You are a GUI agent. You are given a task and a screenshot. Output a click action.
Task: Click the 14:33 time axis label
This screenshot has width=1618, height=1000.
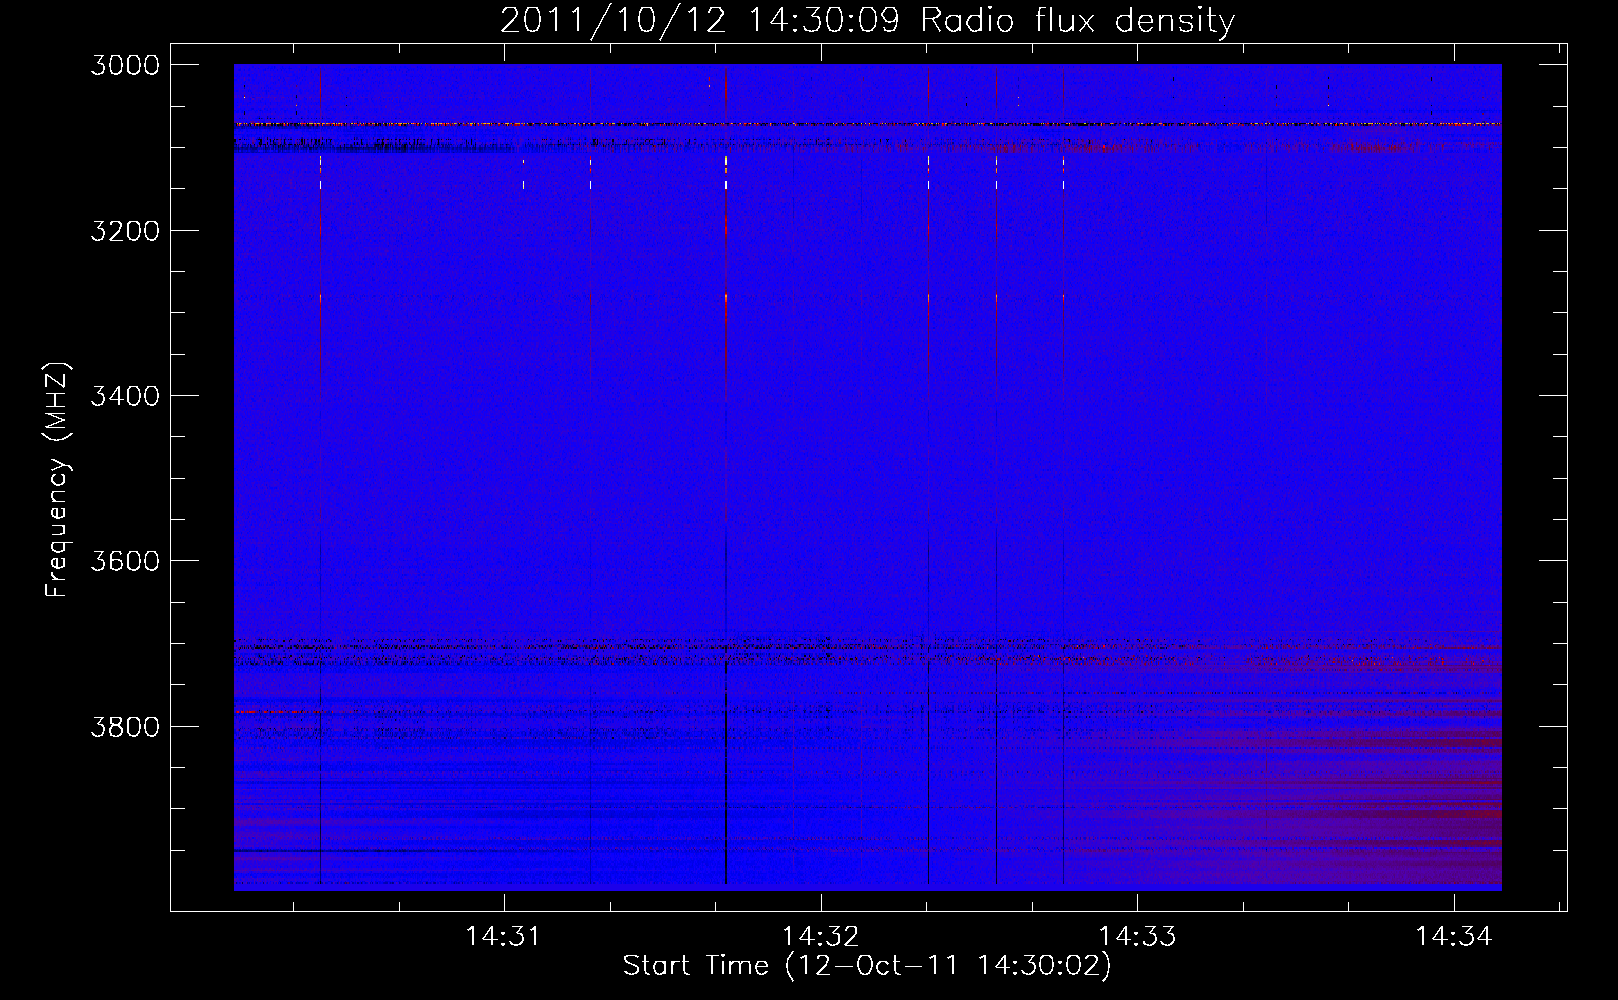click(1137, 937)
